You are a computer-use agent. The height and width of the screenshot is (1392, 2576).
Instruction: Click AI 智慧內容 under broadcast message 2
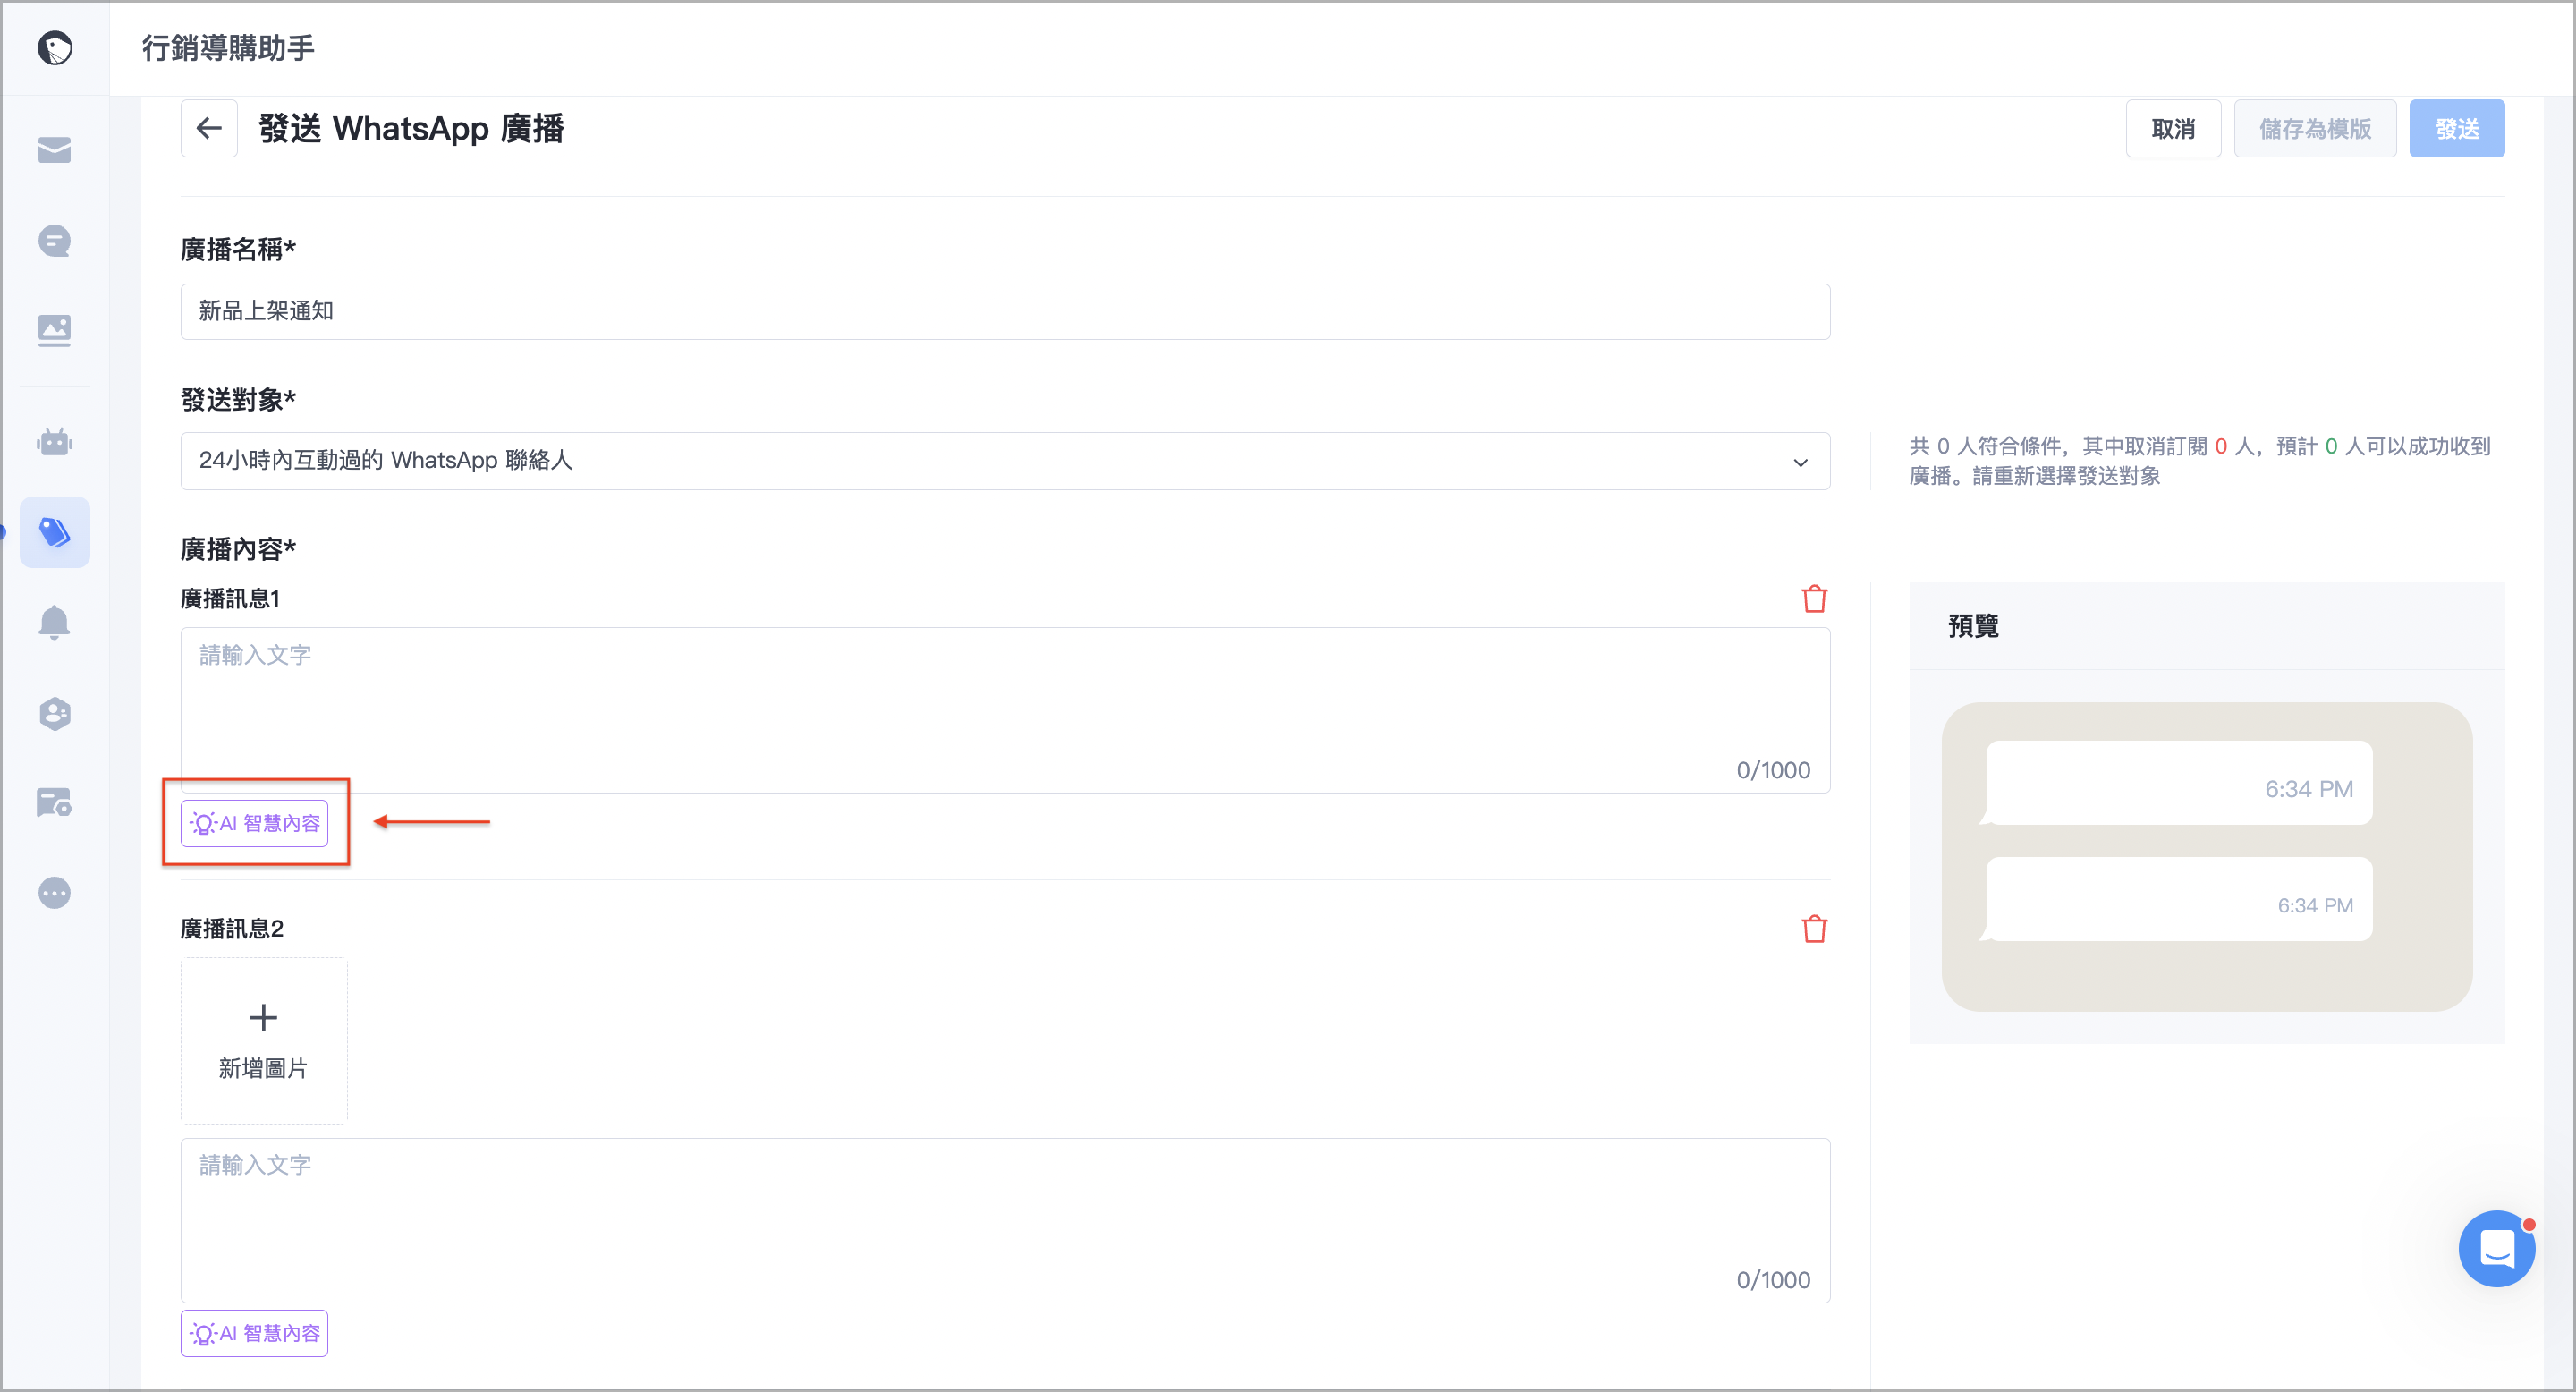(x=254, y=1333)
